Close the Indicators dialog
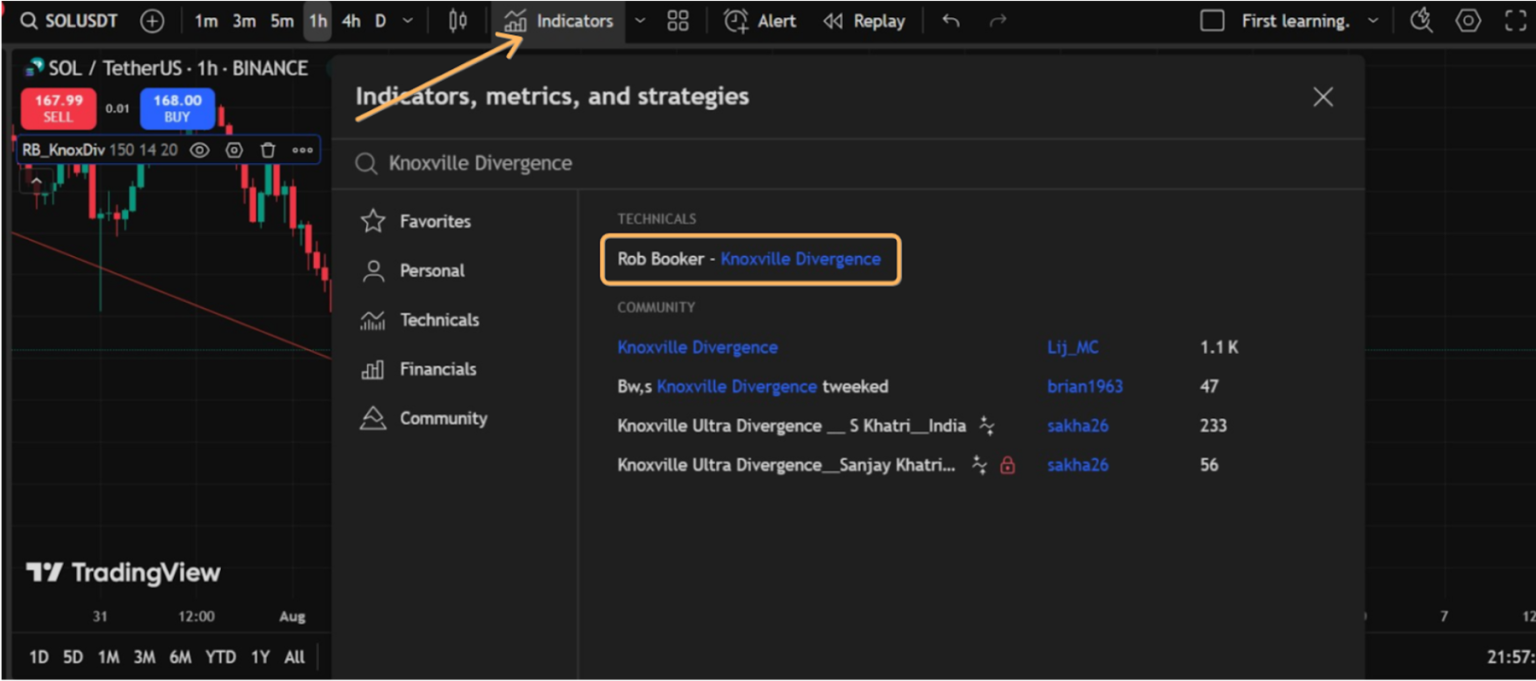 coord(1323,97)
